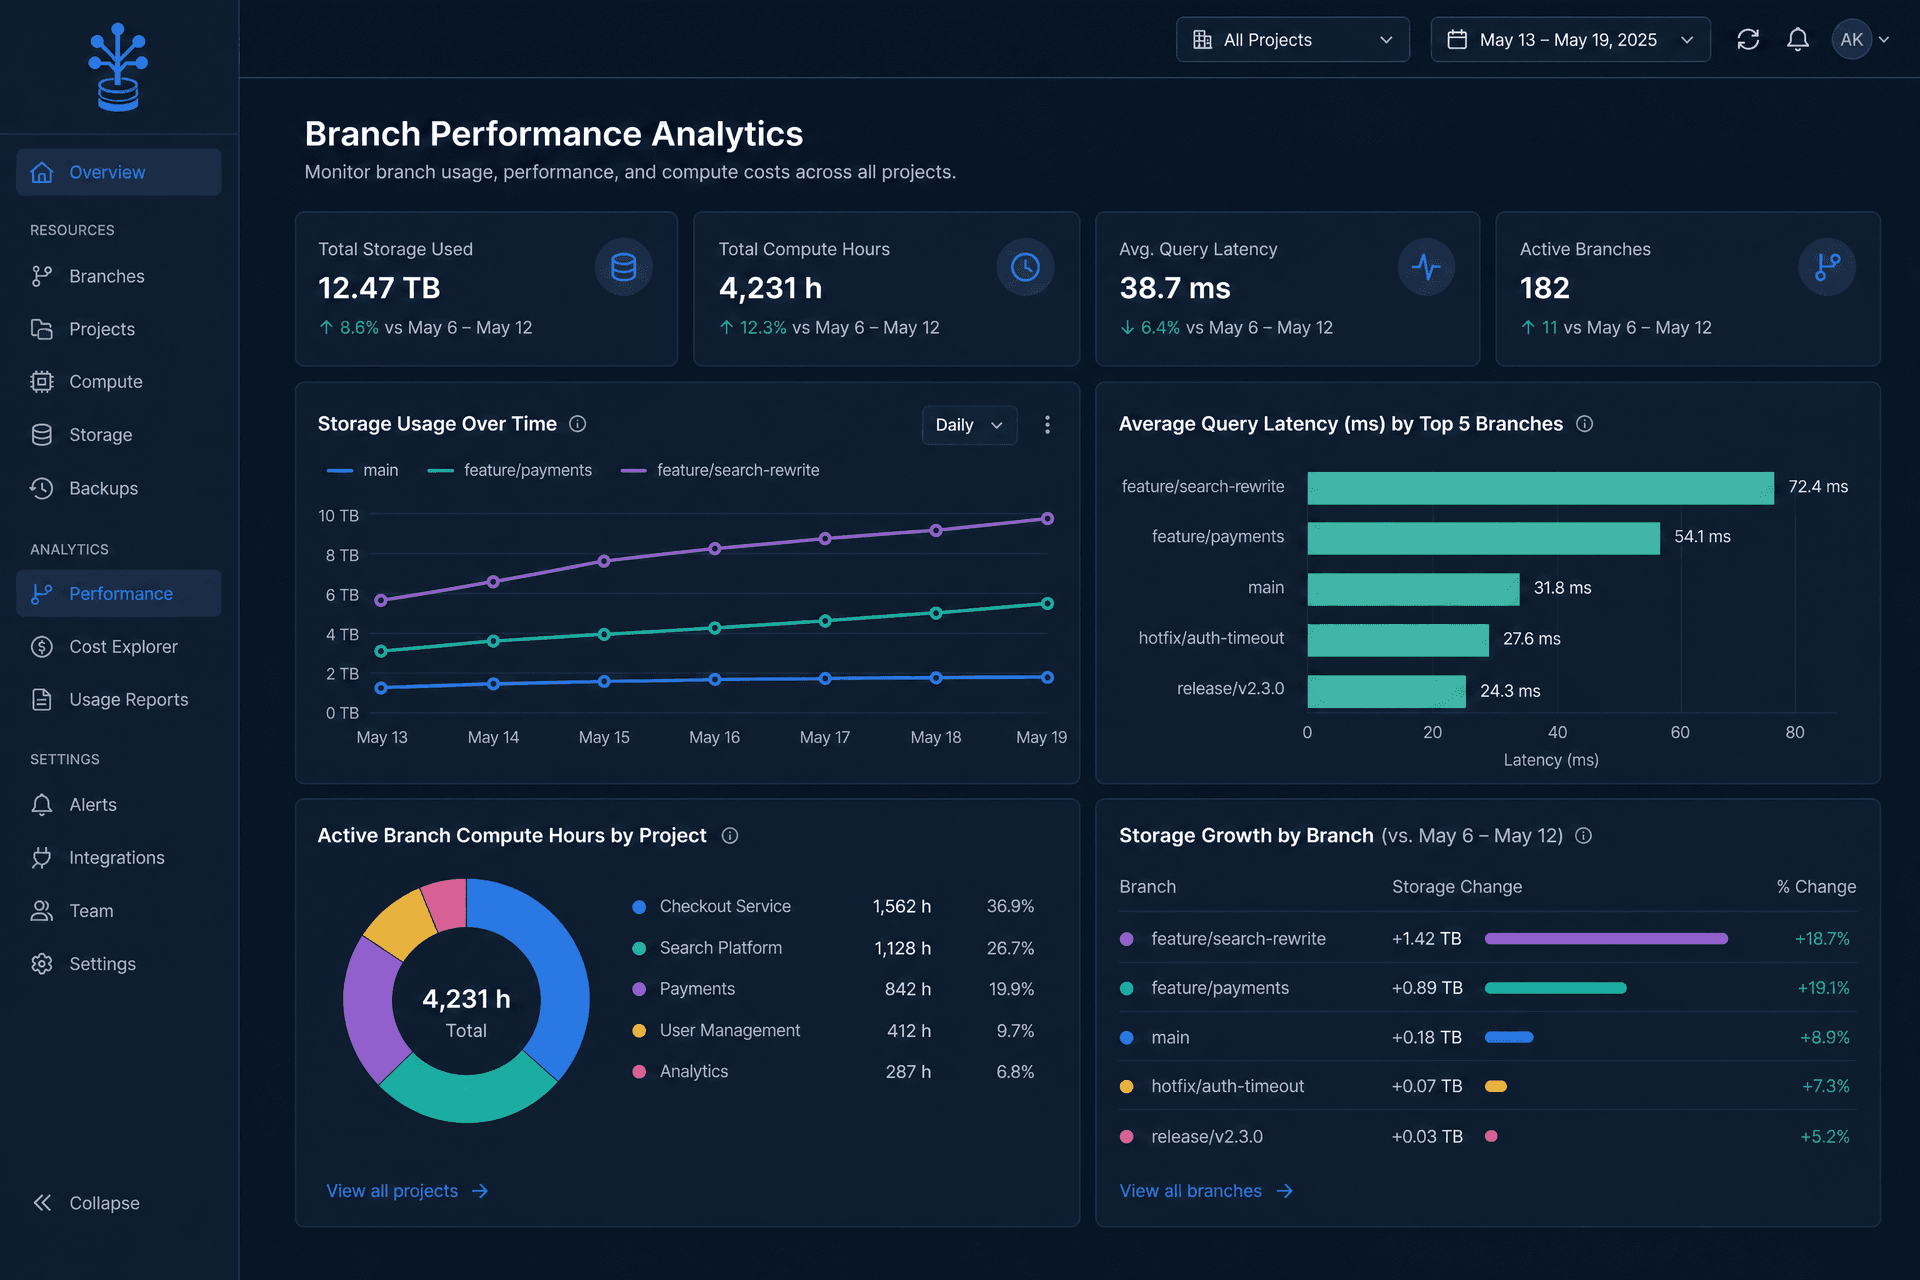1920x1280 pixels.
Task: Click the pulse icon on Query Latency card
Action: [1426, 267]
